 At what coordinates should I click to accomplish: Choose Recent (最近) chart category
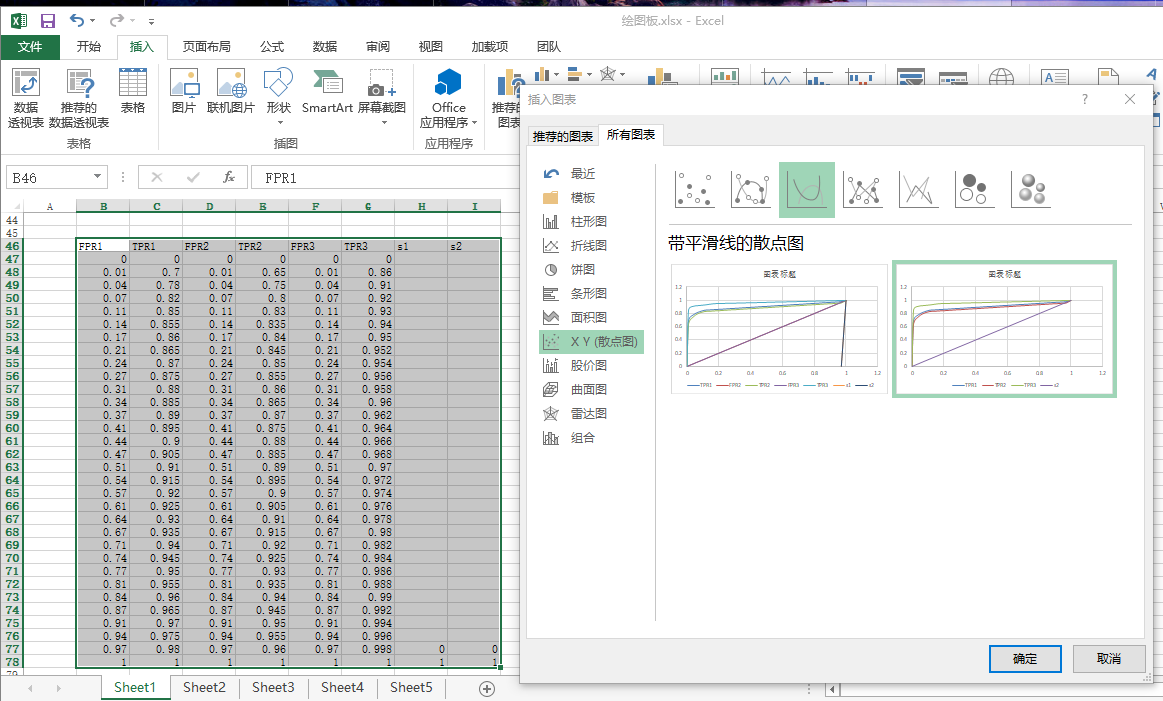tap(590, 174)
